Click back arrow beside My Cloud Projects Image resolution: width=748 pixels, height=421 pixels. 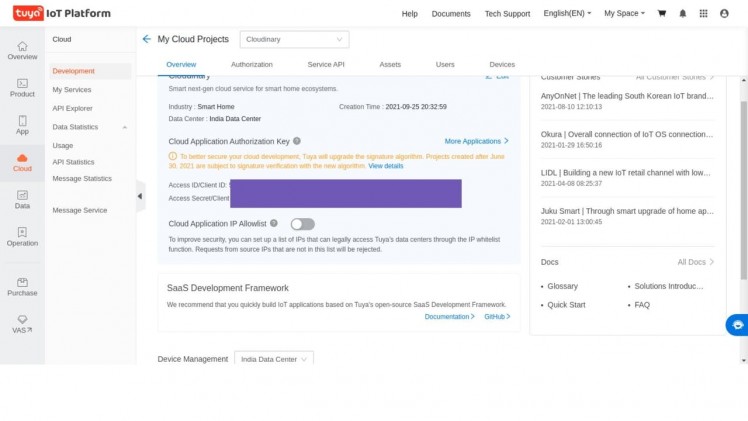147,39
